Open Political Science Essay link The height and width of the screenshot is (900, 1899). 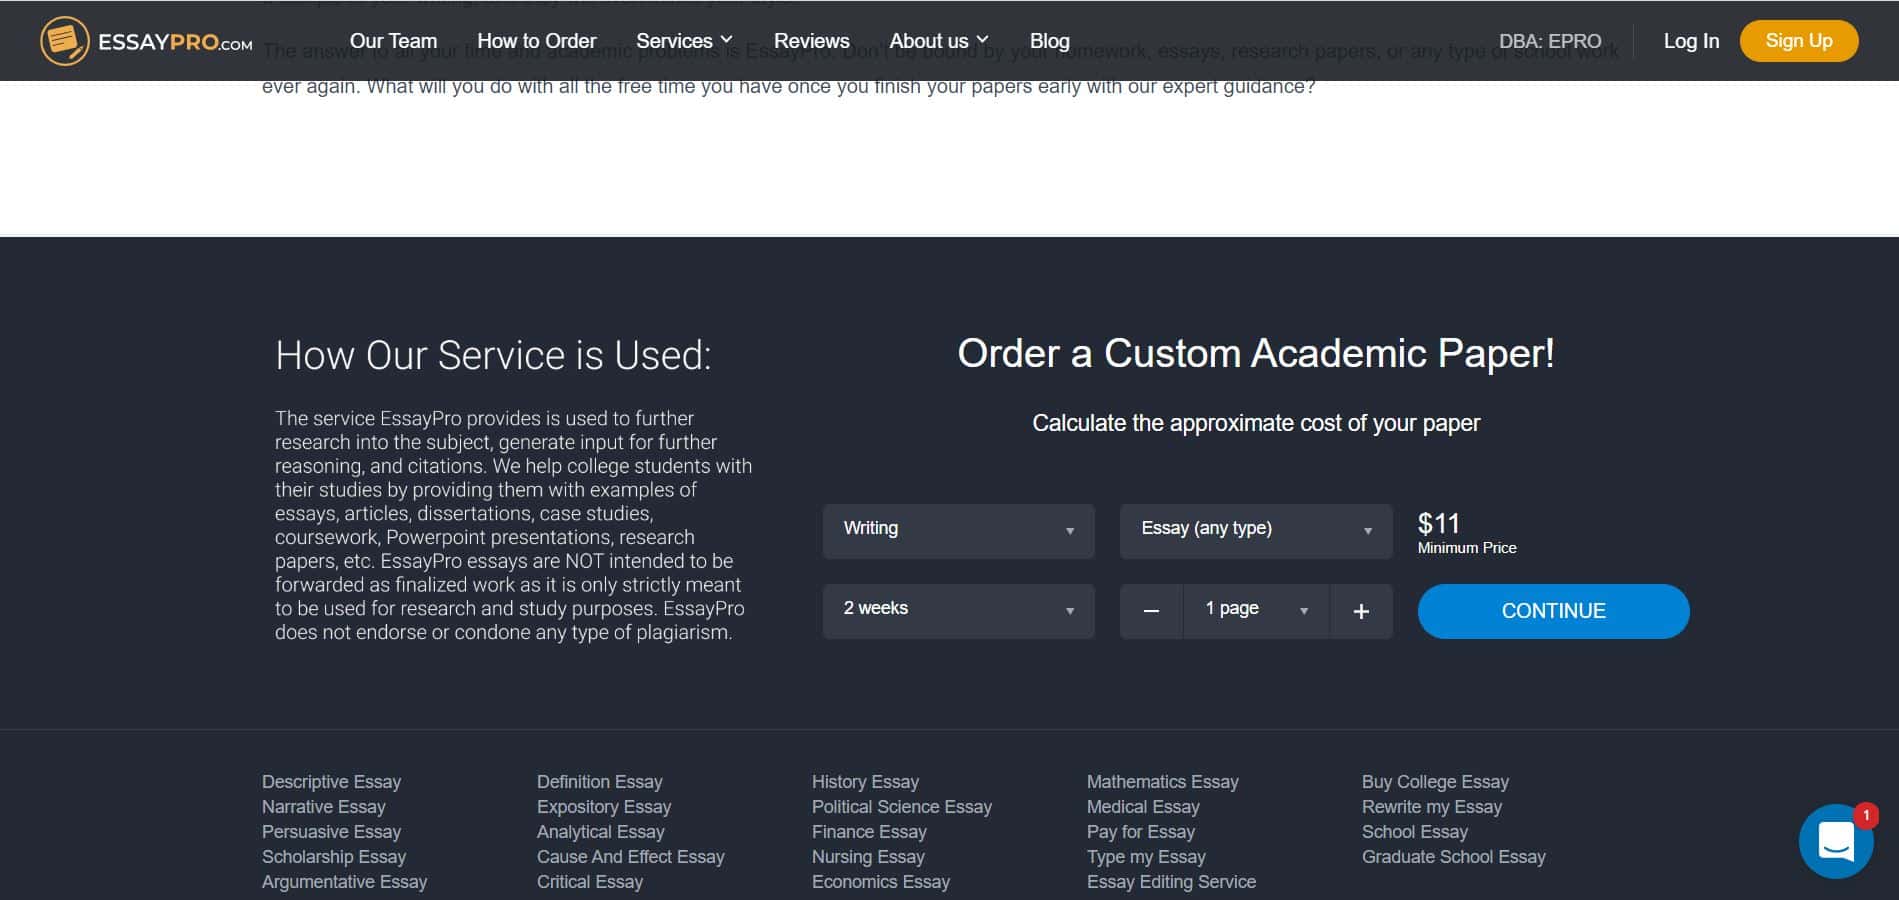902,807
